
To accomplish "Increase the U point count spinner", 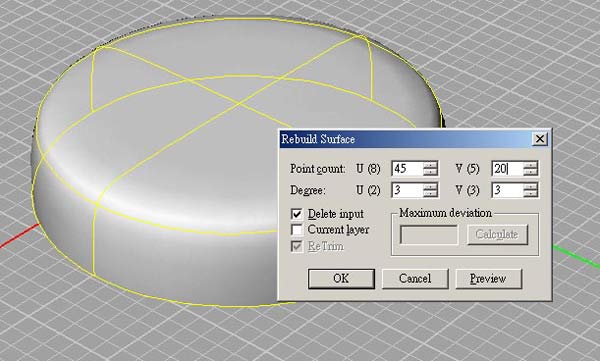I will pyautogui.click(x=430, y=165).
